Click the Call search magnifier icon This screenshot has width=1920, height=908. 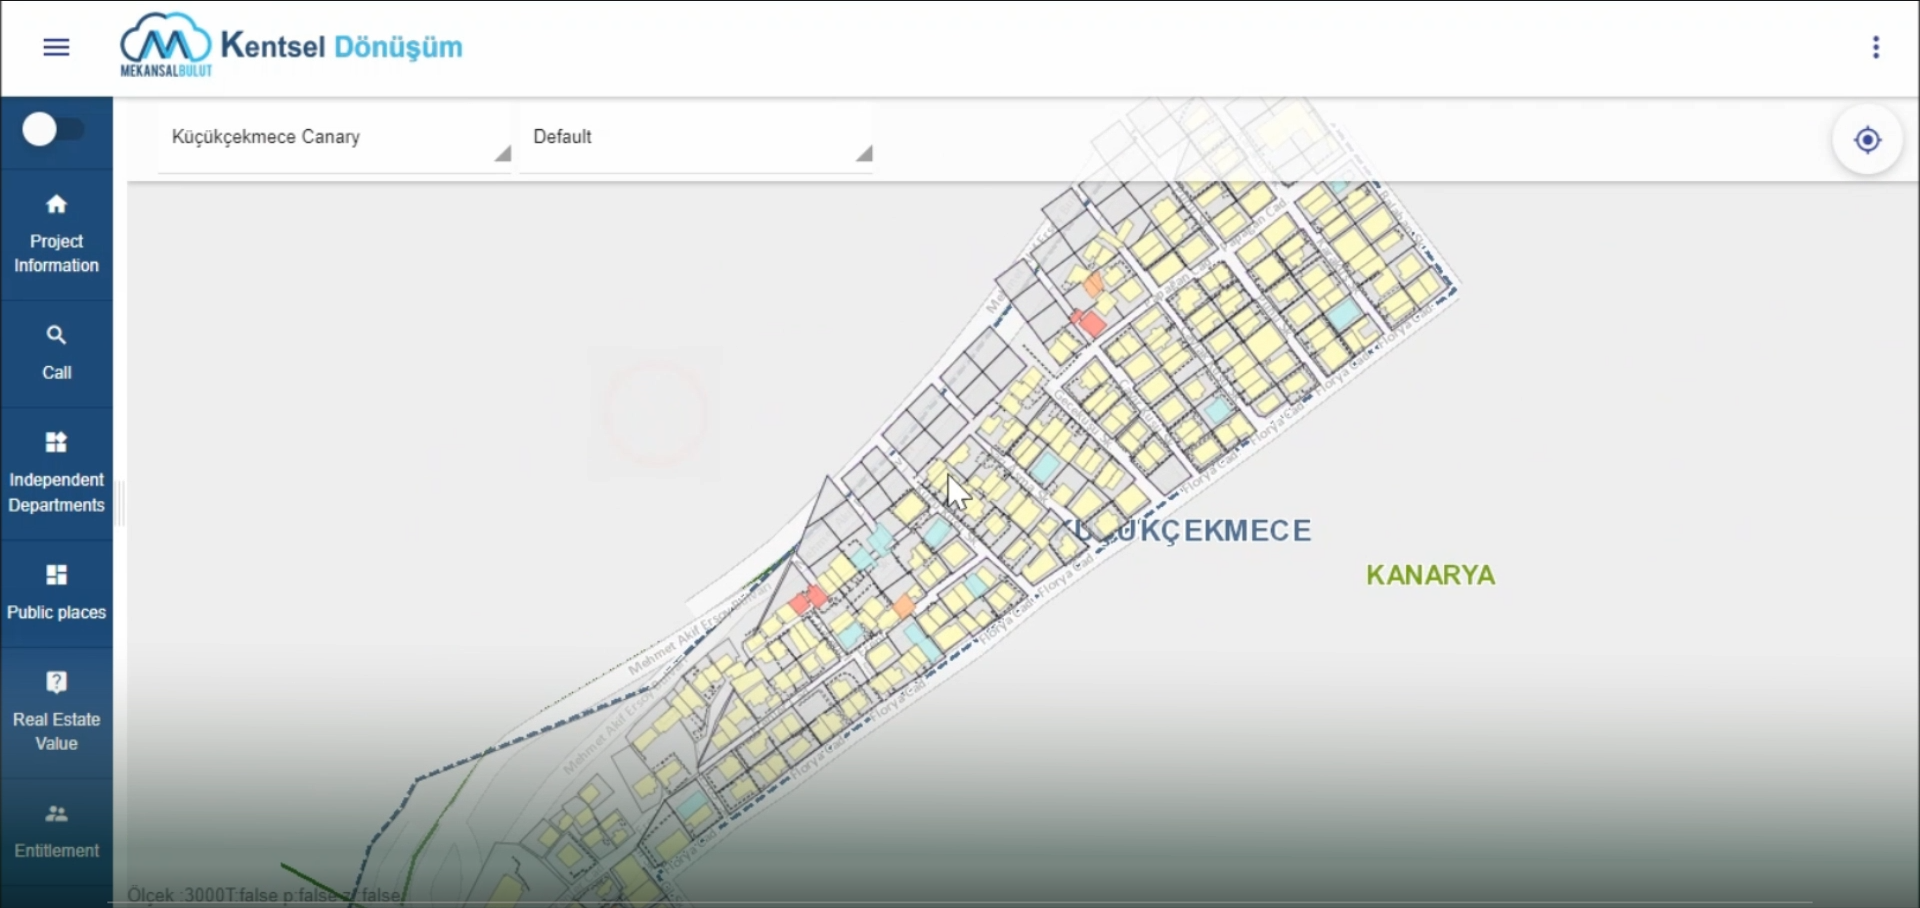point(56,335)
